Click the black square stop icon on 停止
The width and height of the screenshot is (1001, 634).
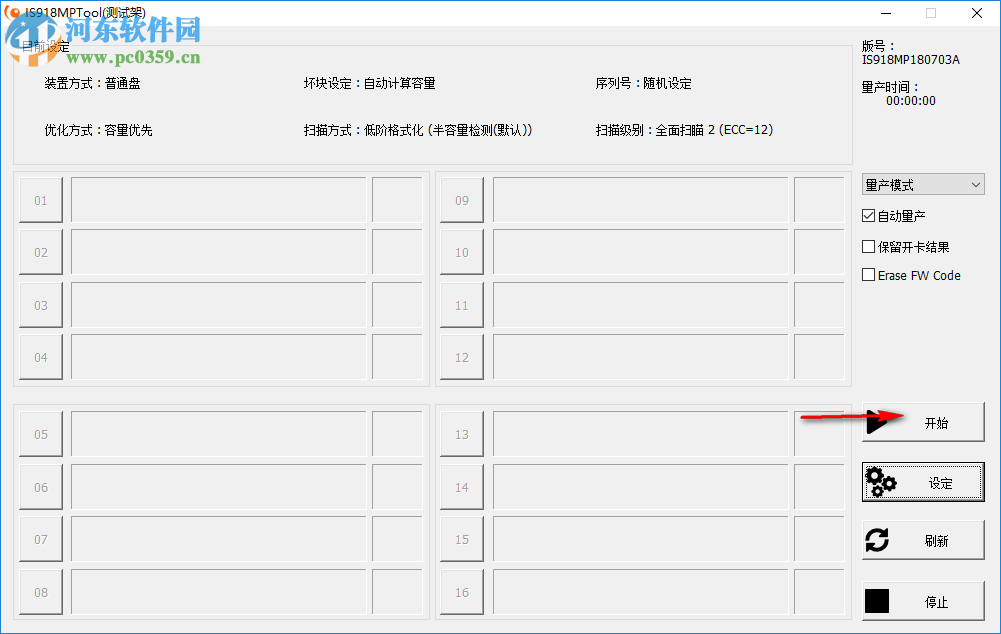point(877,600)
